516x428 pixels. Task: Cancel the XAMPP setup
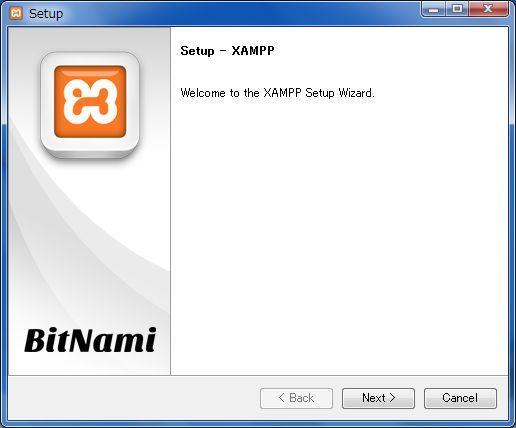pyautogui.click(x=460, y=398)
